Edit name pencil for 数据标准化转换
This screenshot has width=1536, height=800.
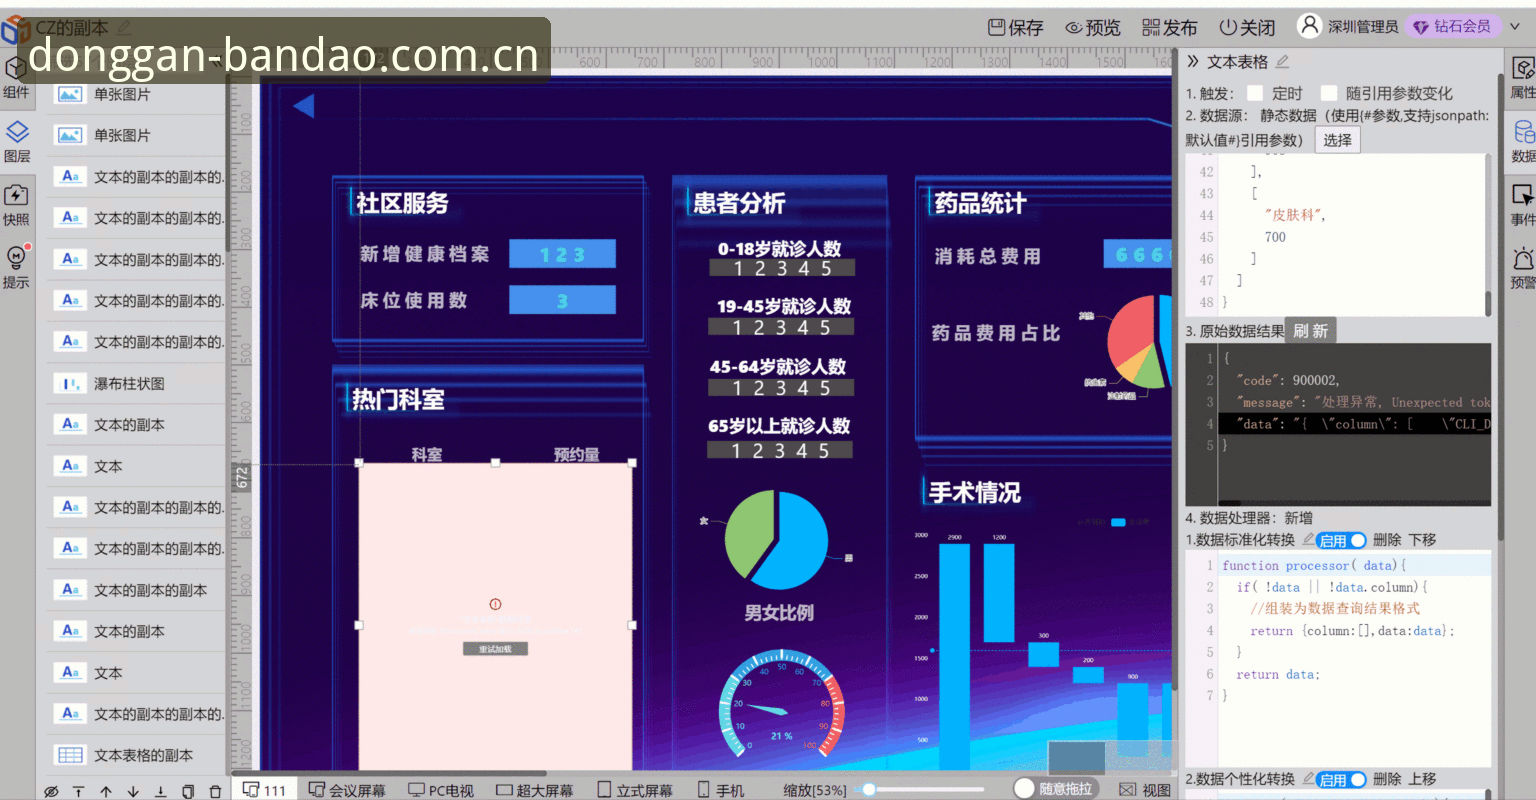1308,539
